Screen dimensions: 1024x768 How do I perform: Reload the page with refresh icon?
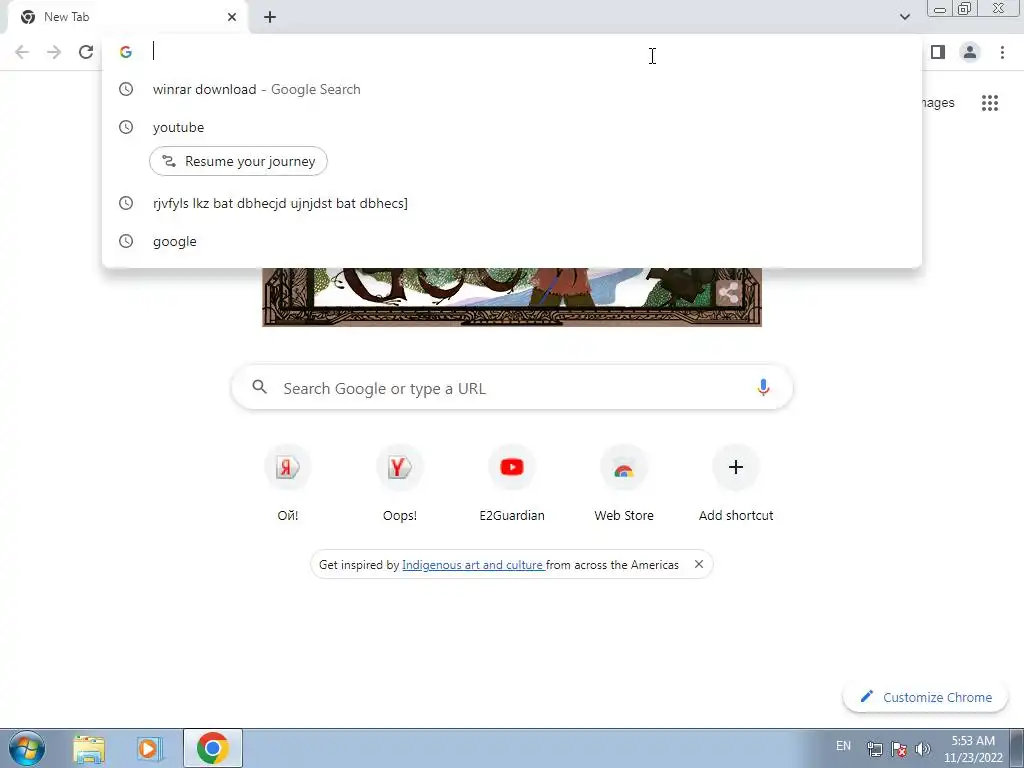pos(86,52)
